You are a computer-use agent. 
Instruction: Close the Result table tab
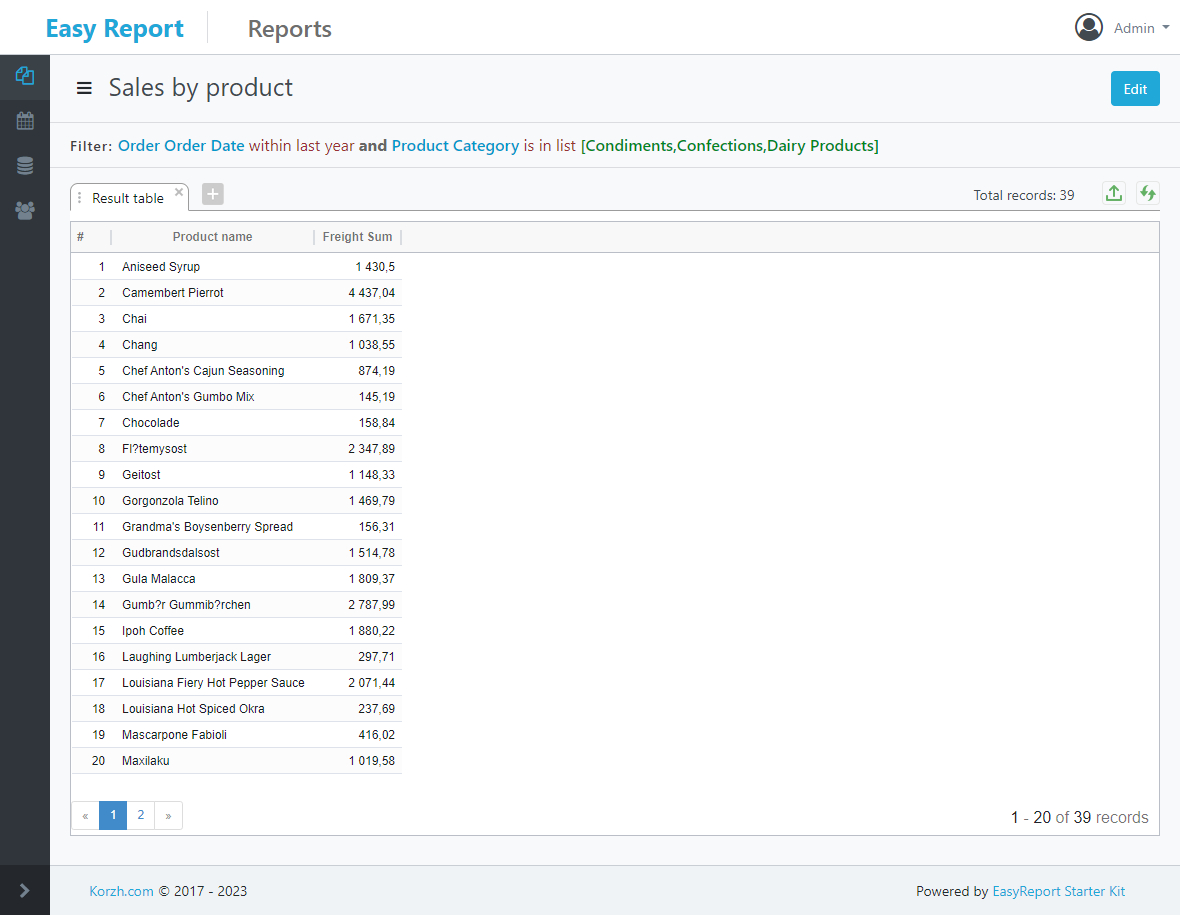tap(179, 190)
